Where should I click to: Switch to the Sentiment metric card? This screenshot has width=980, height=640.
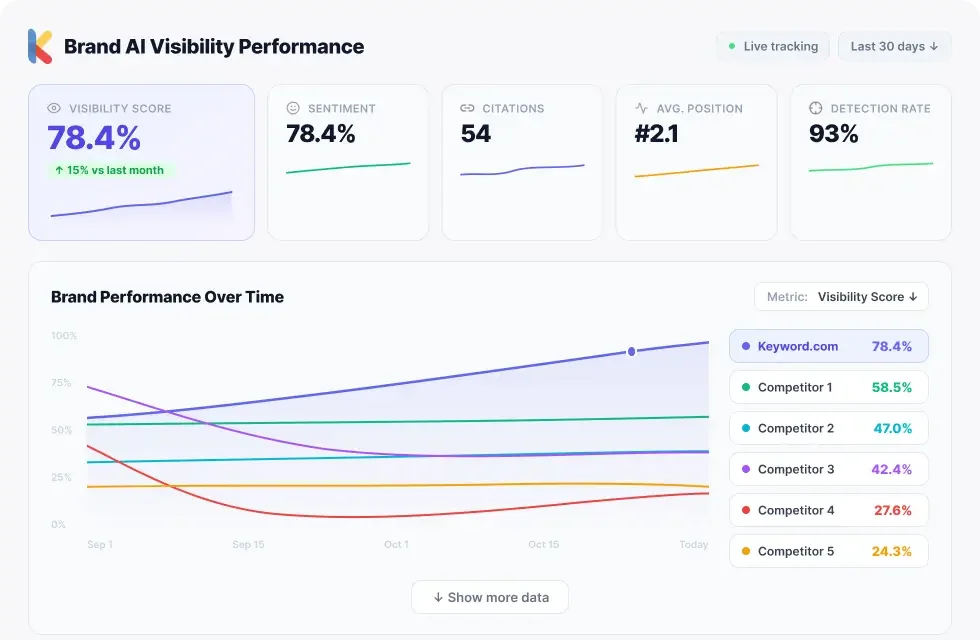pos(348,162)
